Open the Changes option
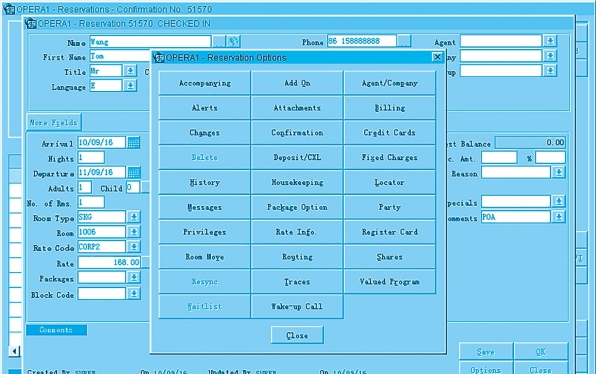This screenshot has height=374, width=596. point(204,133)
